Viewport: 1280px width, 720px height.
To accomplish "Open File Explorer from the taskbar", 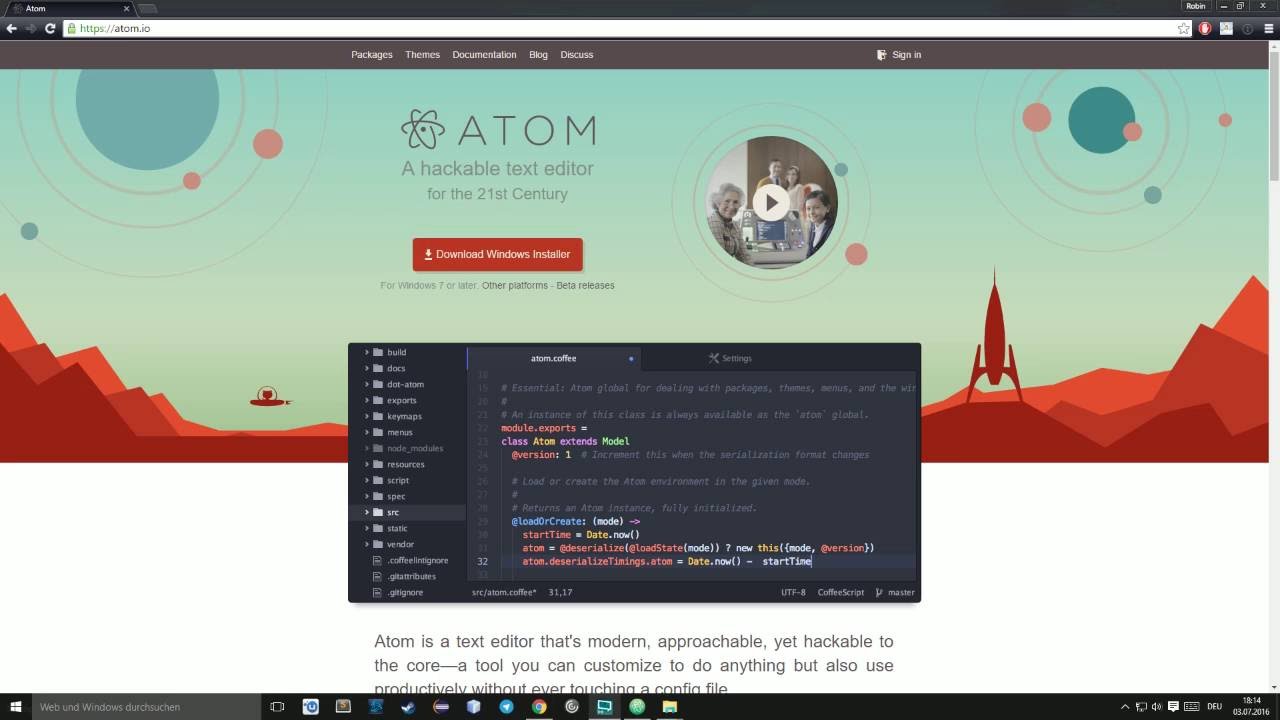I will tap(670, 707).
